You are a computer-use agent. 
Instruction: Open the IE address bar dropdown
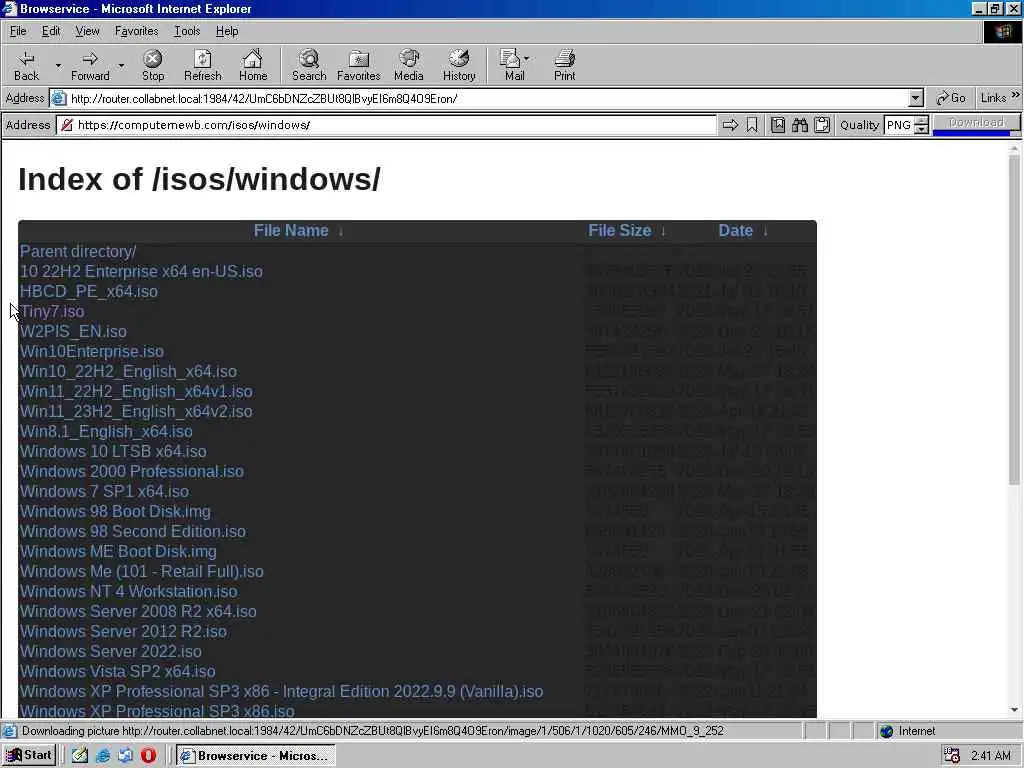pos(916,99)
